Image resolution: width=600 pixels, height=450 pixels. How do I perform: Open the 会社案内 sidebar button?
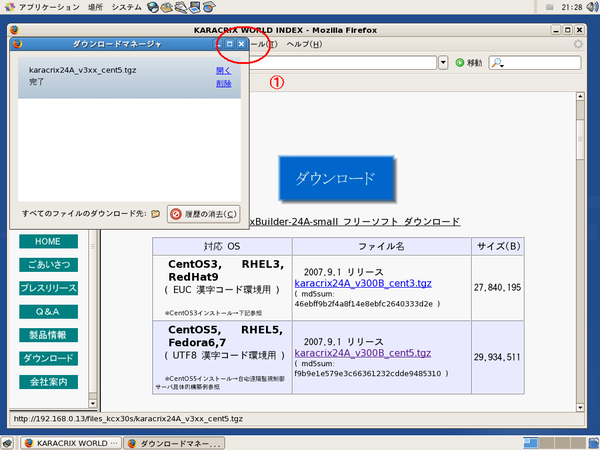pos(48,382)
